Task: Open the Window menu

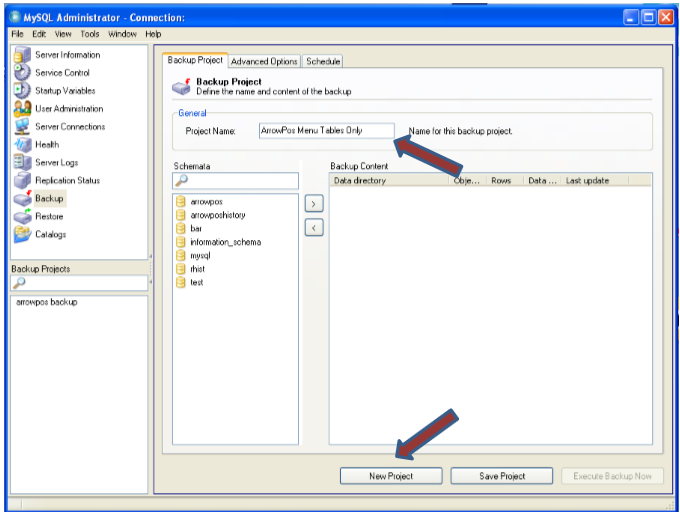Action: 122,34
